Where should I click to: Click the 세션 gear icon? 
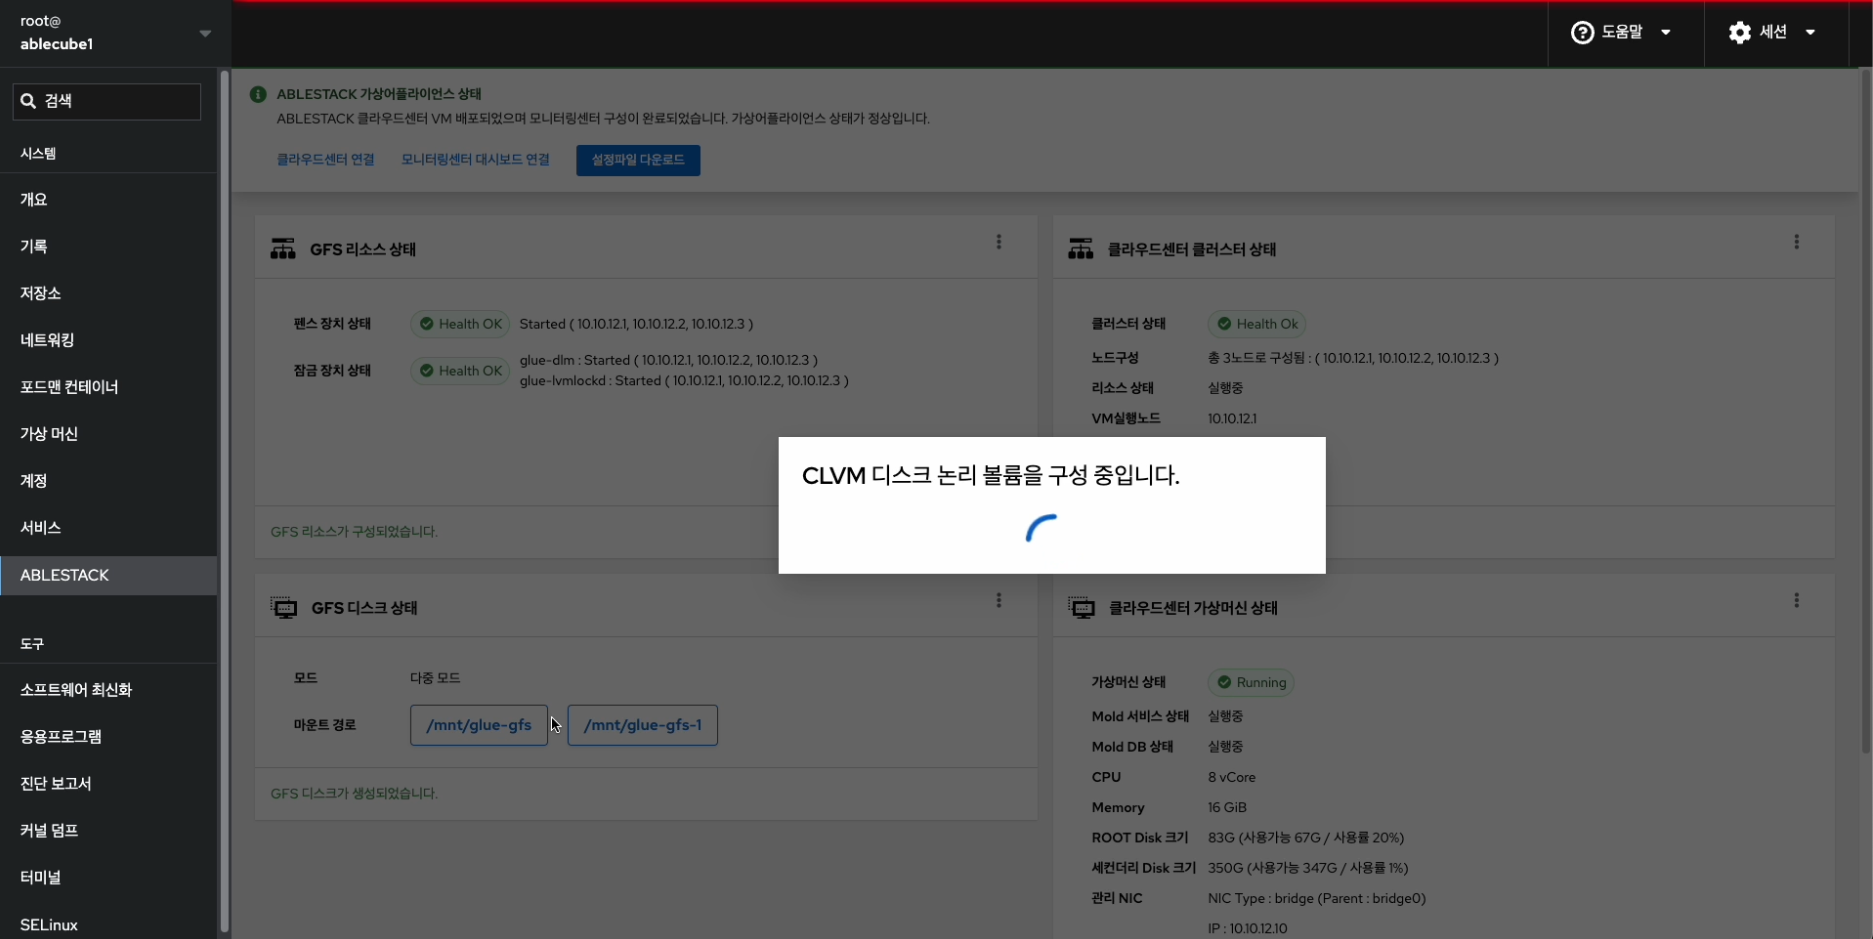point(1740,33)
